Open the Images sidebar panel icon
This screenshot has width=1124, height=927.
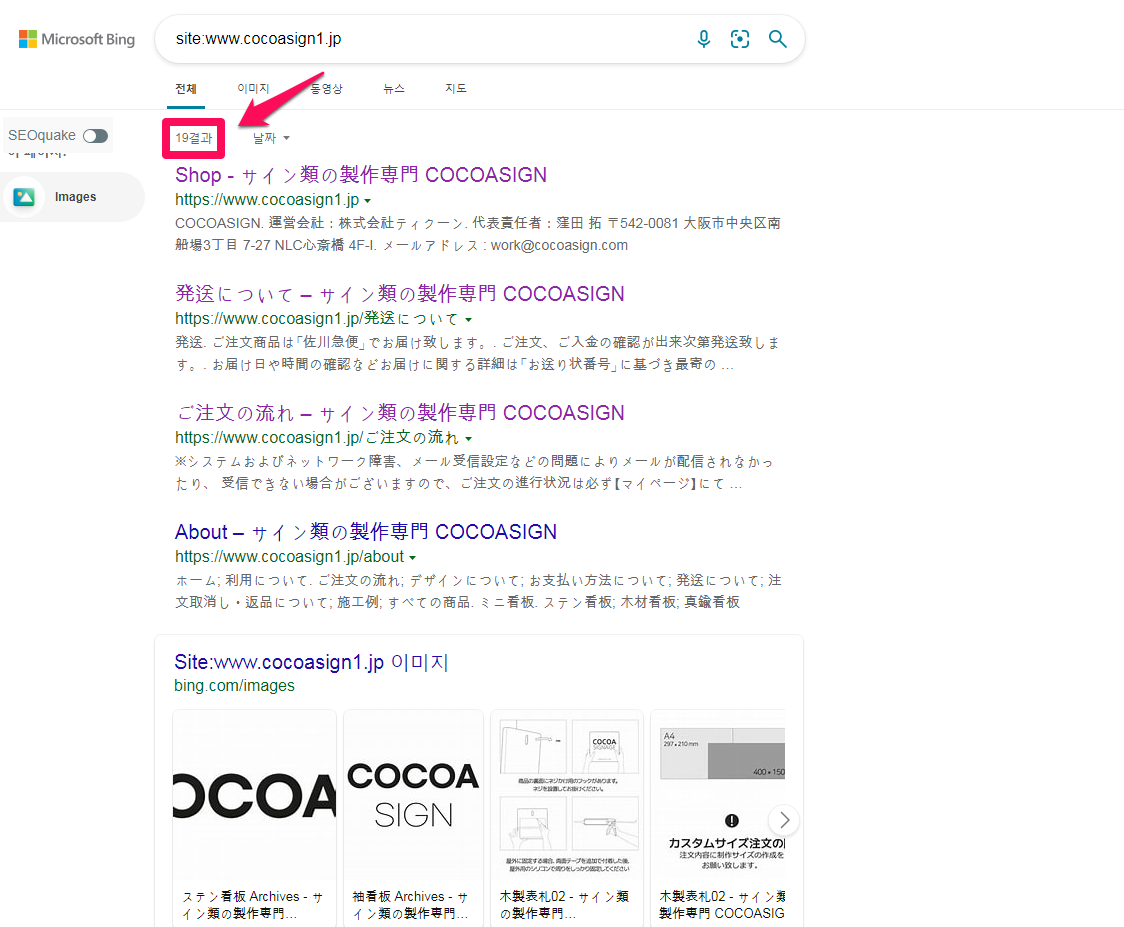click(24, 196)
